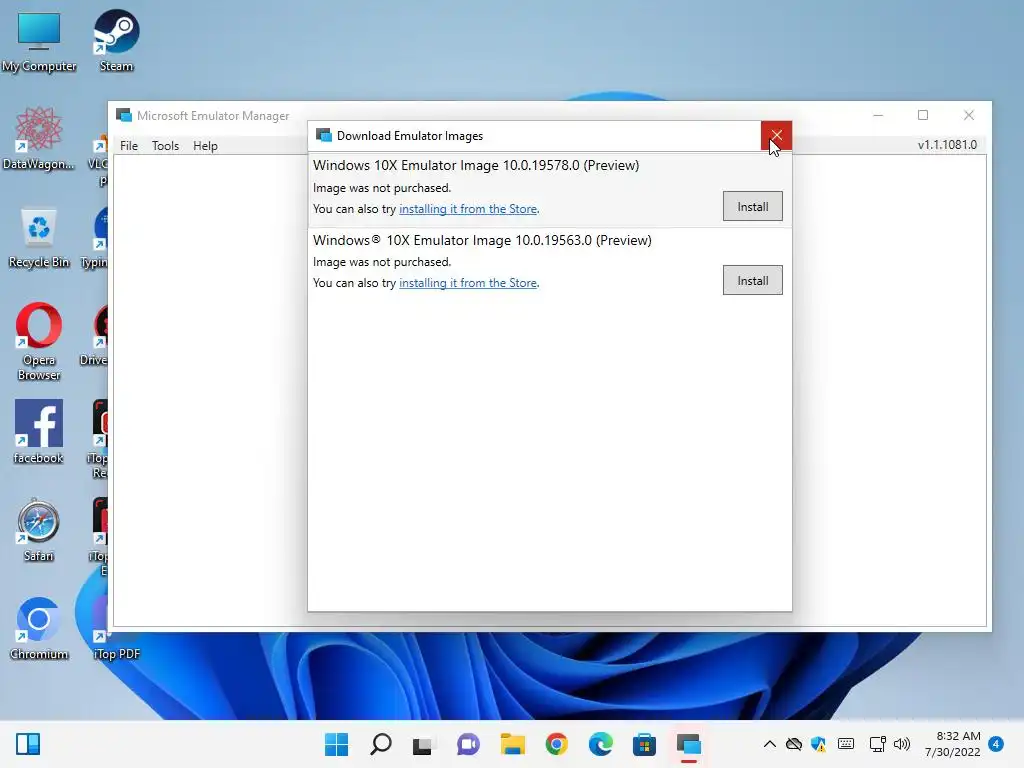
Task: Open the File menu
Action: [129, 146]
